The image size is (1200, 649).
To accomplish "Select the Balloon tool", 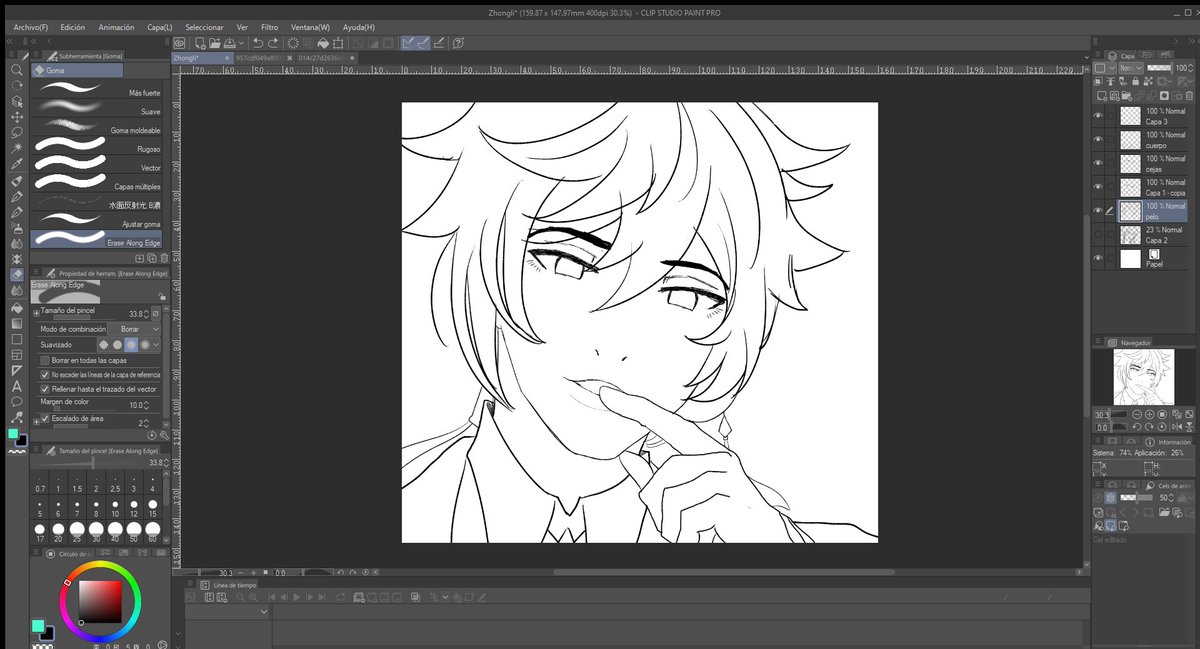I will (17, 401).
